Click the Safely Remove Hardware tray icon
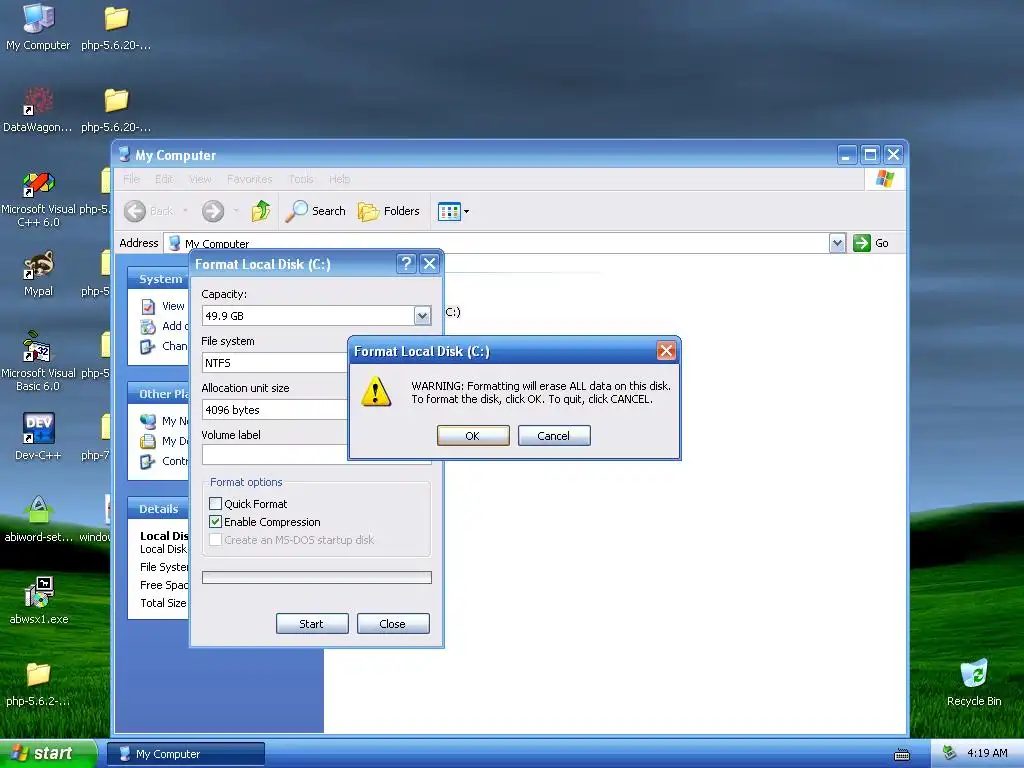1024x768 pixels. 949,754
